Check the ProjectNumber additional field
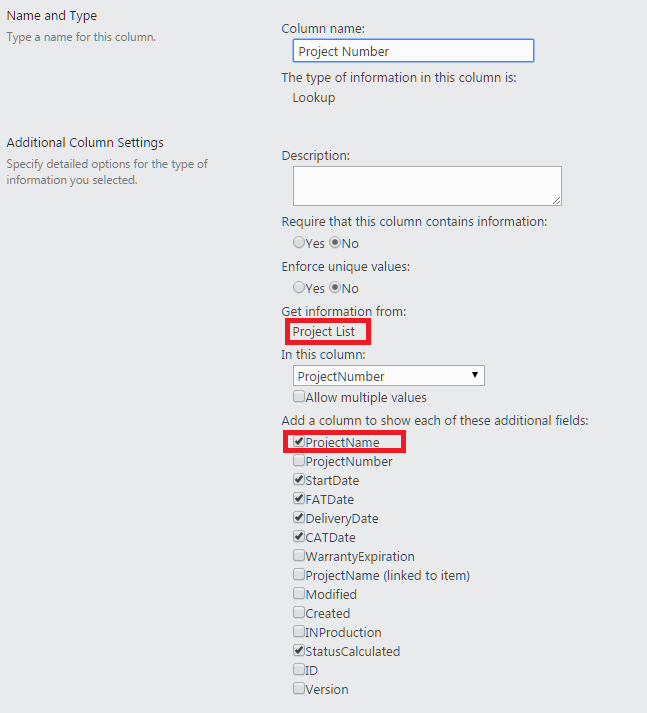This screenshot has width=647, height=713. tap(299, 461)
